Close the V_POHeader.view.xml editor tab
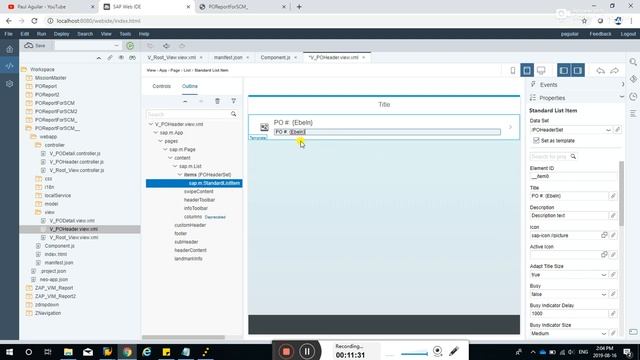The image size is (640, 360). click(x=363, y=58)
